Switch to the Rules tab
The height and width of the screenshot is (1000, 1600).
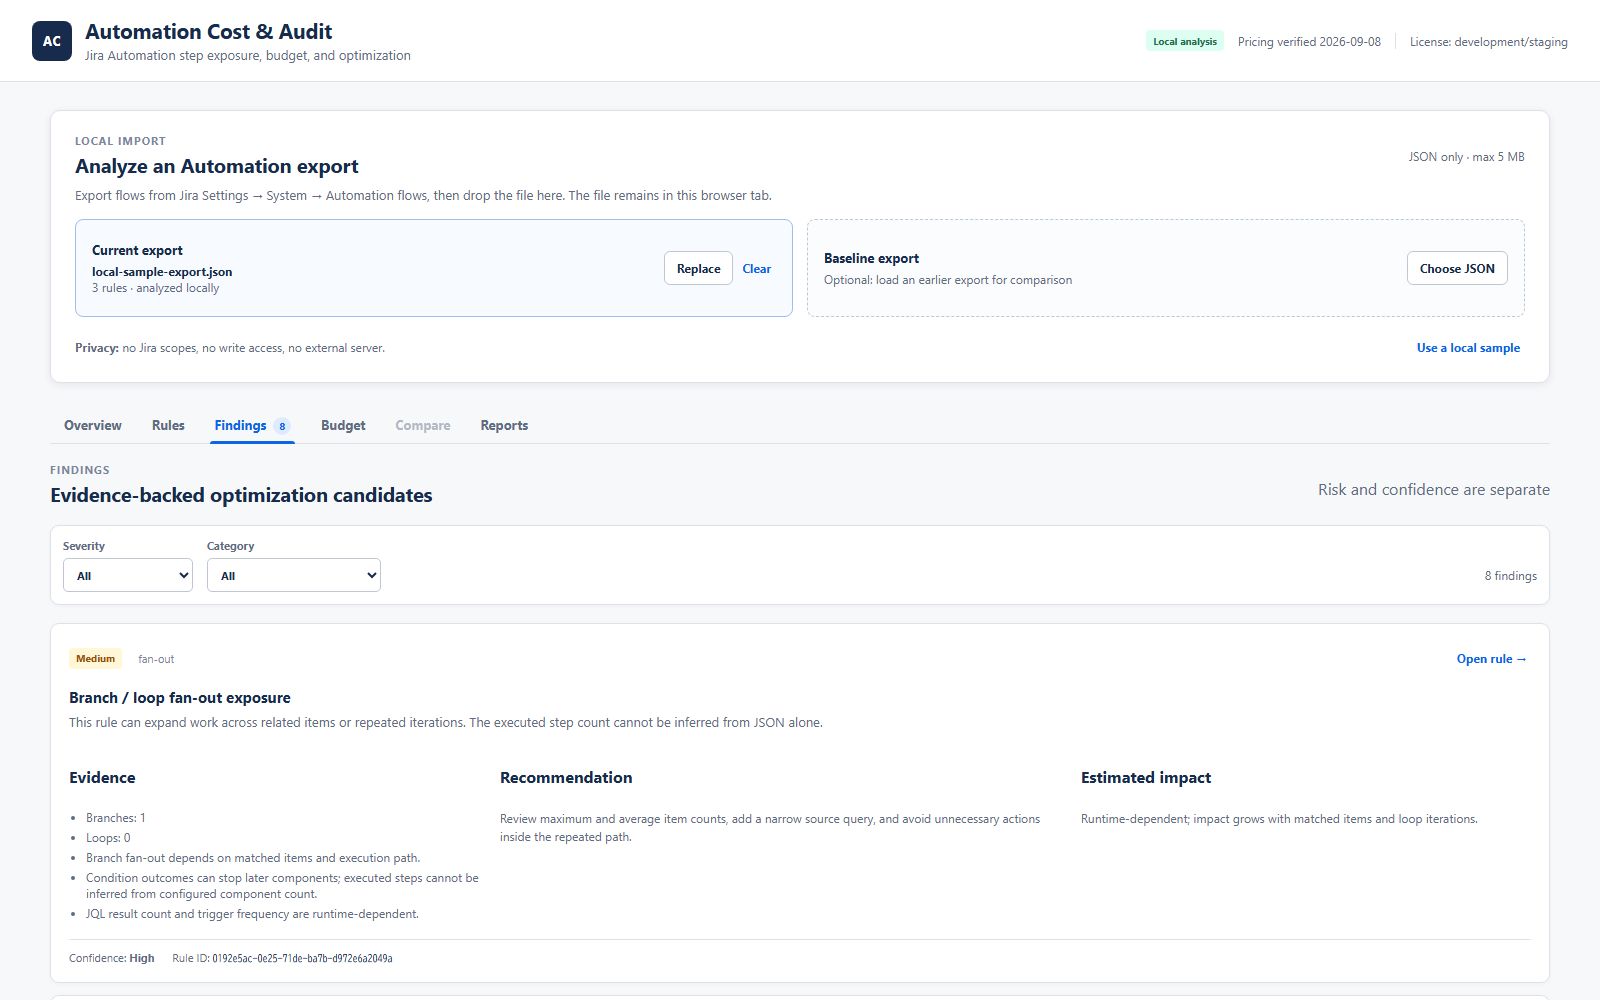click(x=168, y=425)
